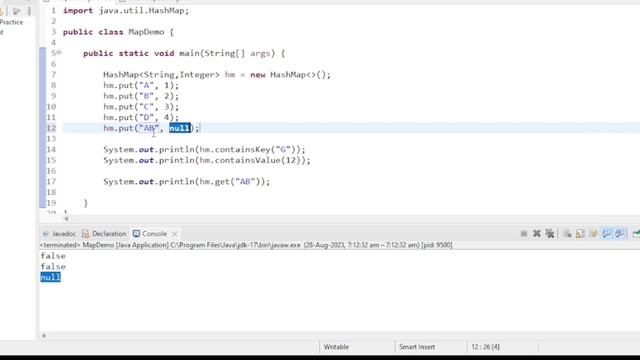Select the Practice project in Package Explorer
Viewport: 640px width, 360px height.
11,22
